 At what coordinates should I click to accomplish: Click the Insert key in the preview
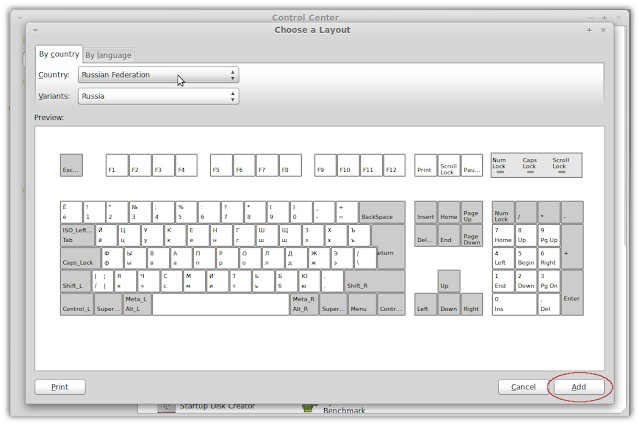tap(425, 212)
